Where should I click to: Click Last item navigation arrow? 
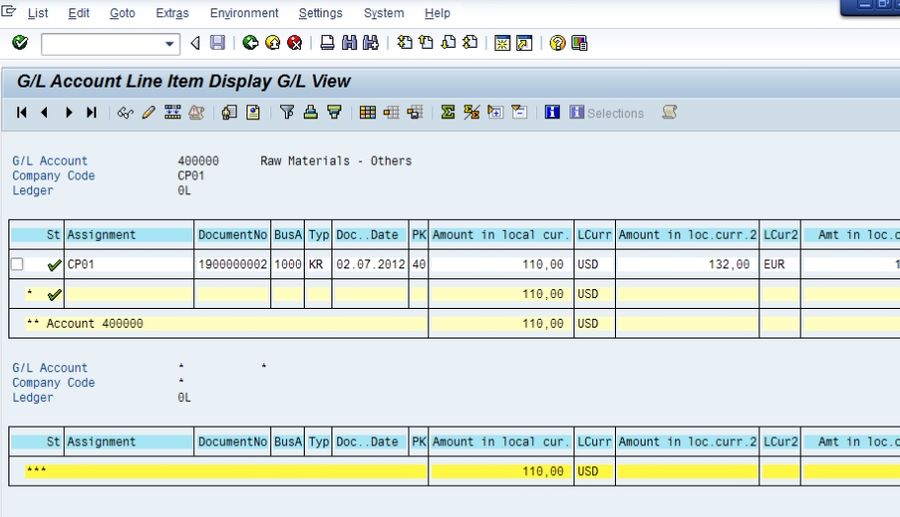pyautogui.click(x=91, y=112)
